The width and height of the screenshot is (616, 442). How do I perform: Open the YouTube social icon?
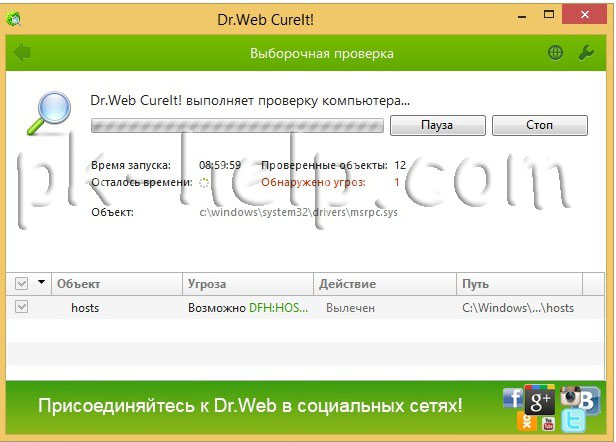coord(548,424)
